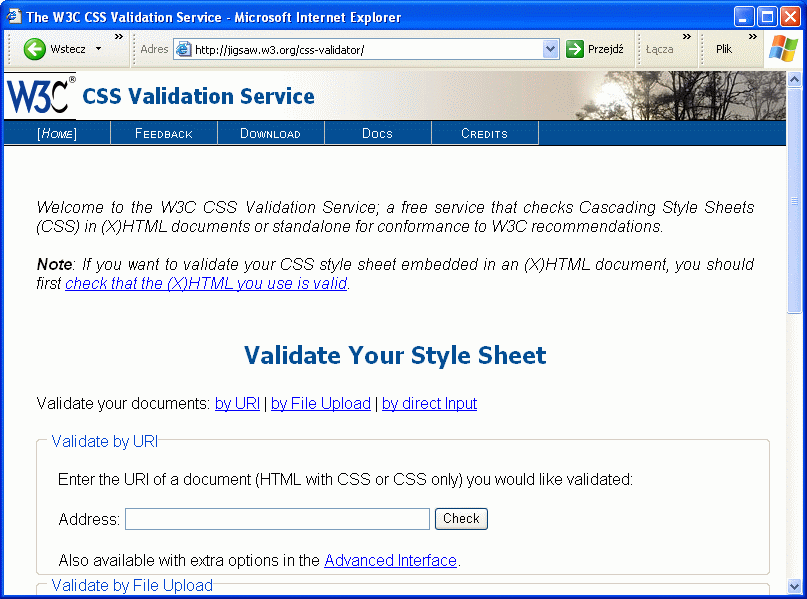Click the Address URI input field
Screen dimensions: 807x599
tap(277, 519)
